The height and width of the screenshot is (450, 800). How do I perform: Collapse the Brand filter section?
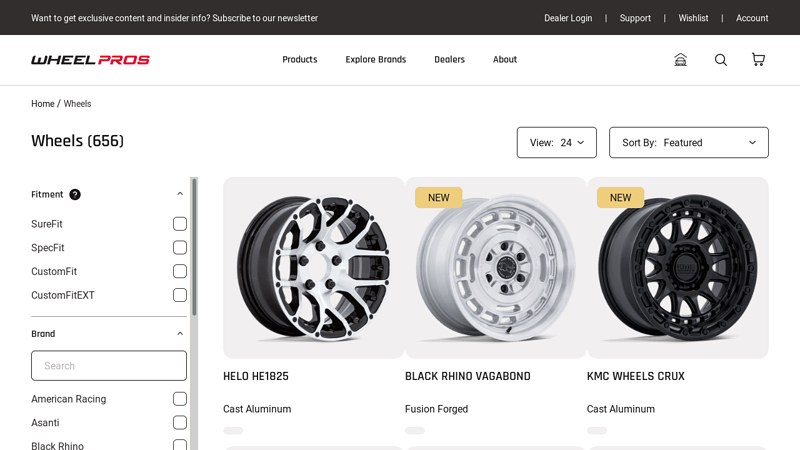180,334
